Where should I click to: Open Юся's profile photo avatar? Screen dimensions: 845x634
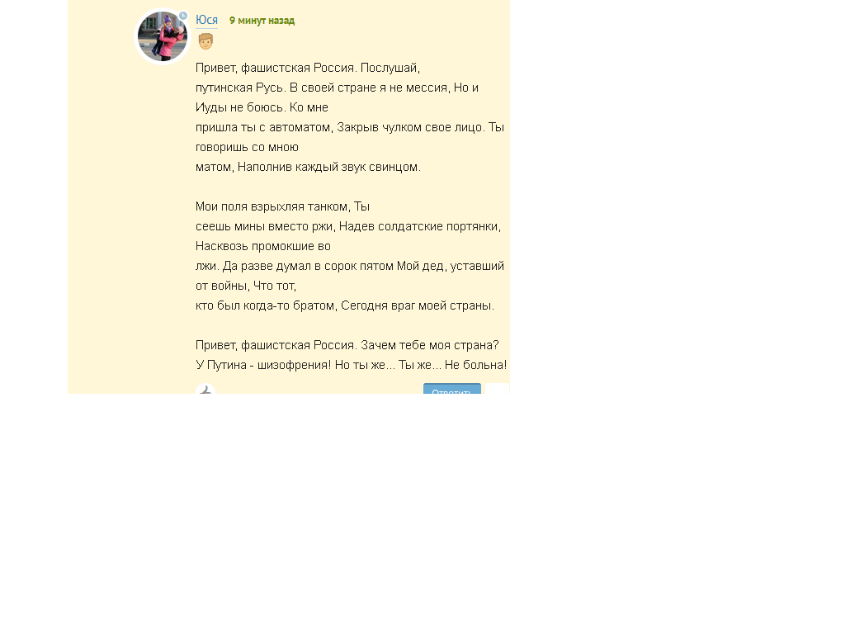[x=162, y=36]
